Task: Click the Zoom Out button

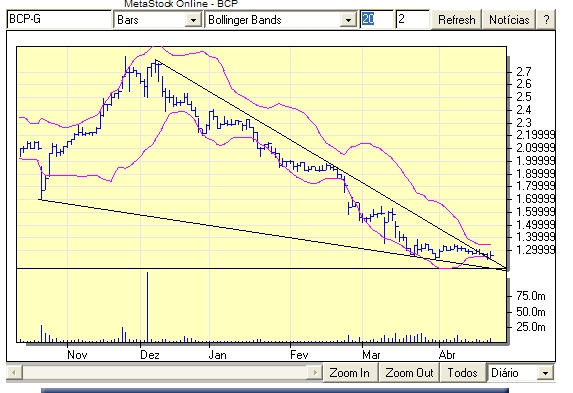Action: point(409,373)
